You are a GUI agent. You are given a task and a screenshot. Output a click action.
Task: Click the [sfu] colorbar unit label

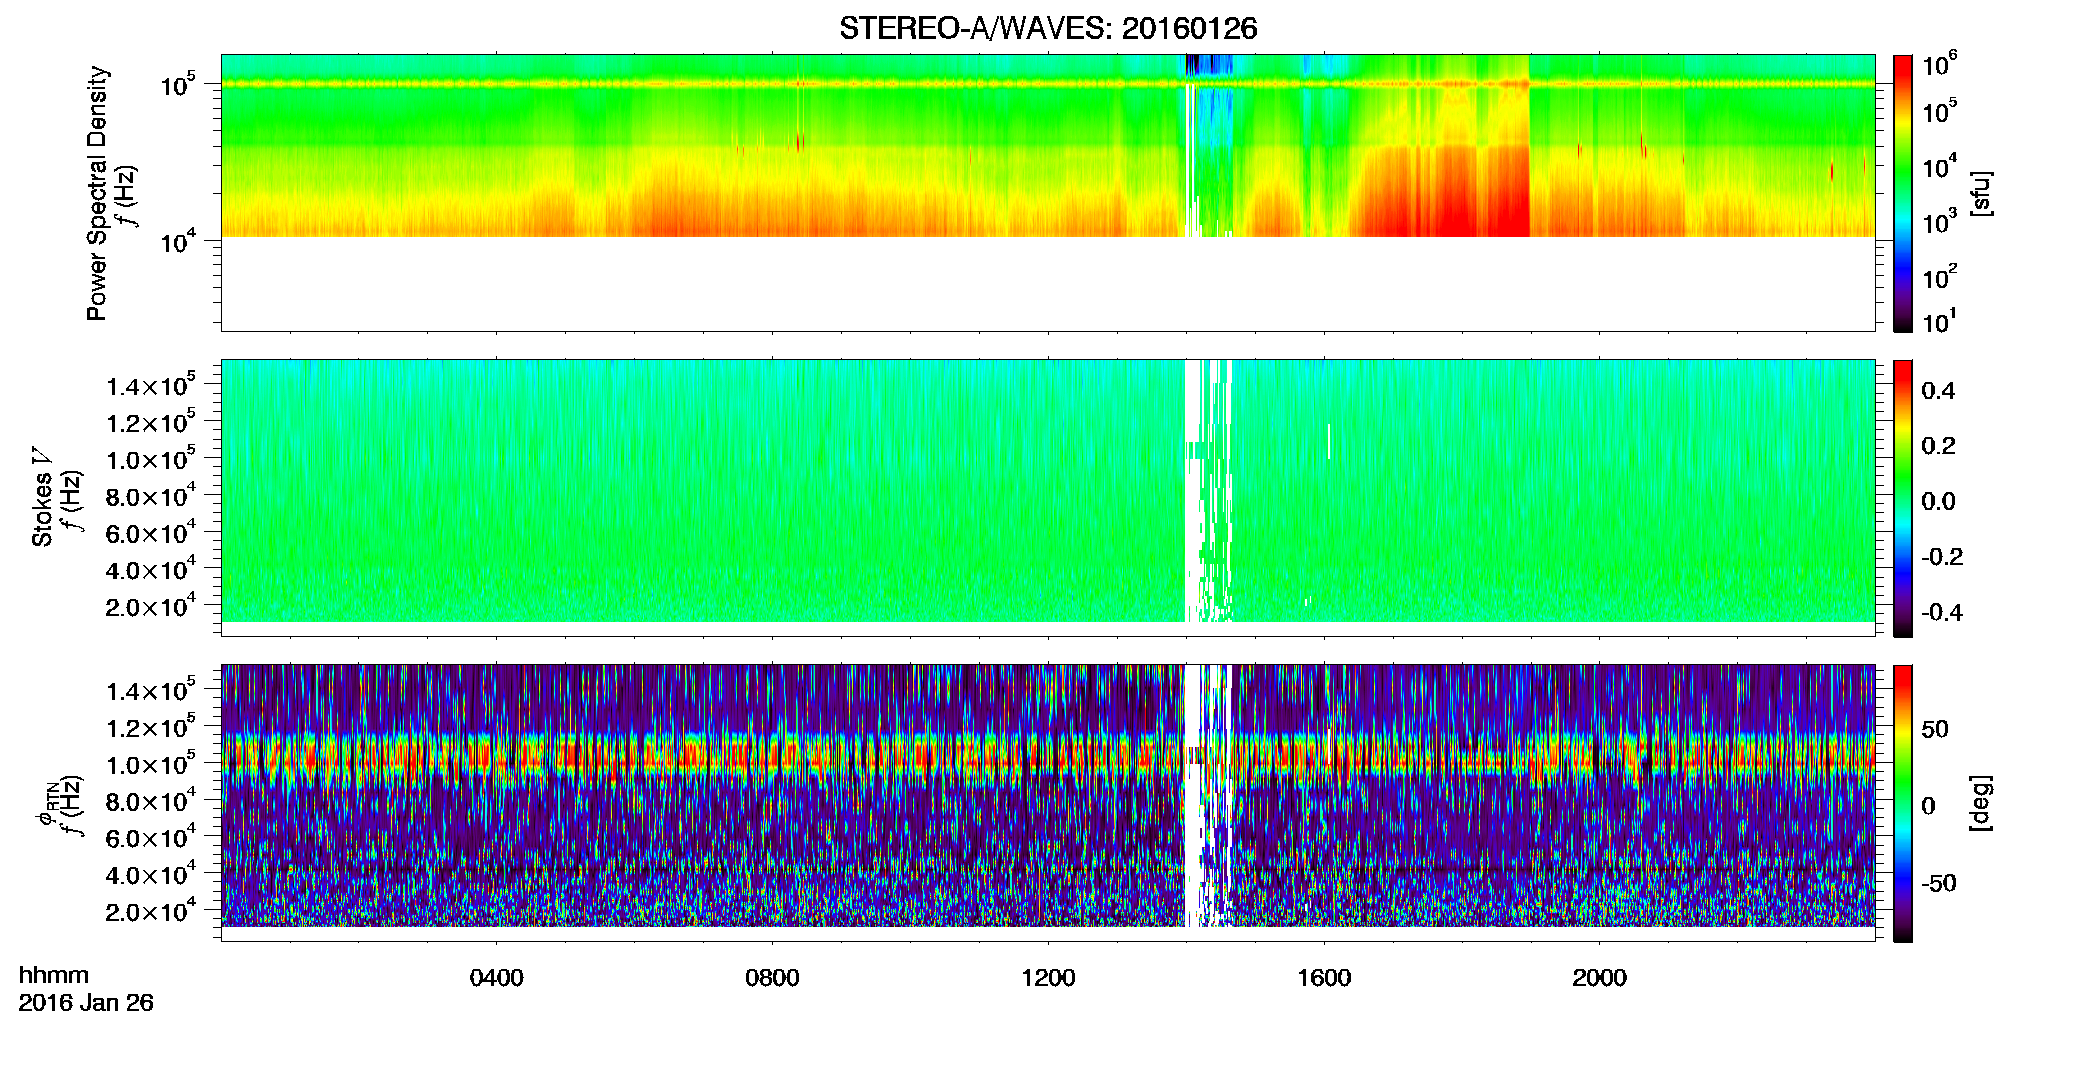[1981, 193]
